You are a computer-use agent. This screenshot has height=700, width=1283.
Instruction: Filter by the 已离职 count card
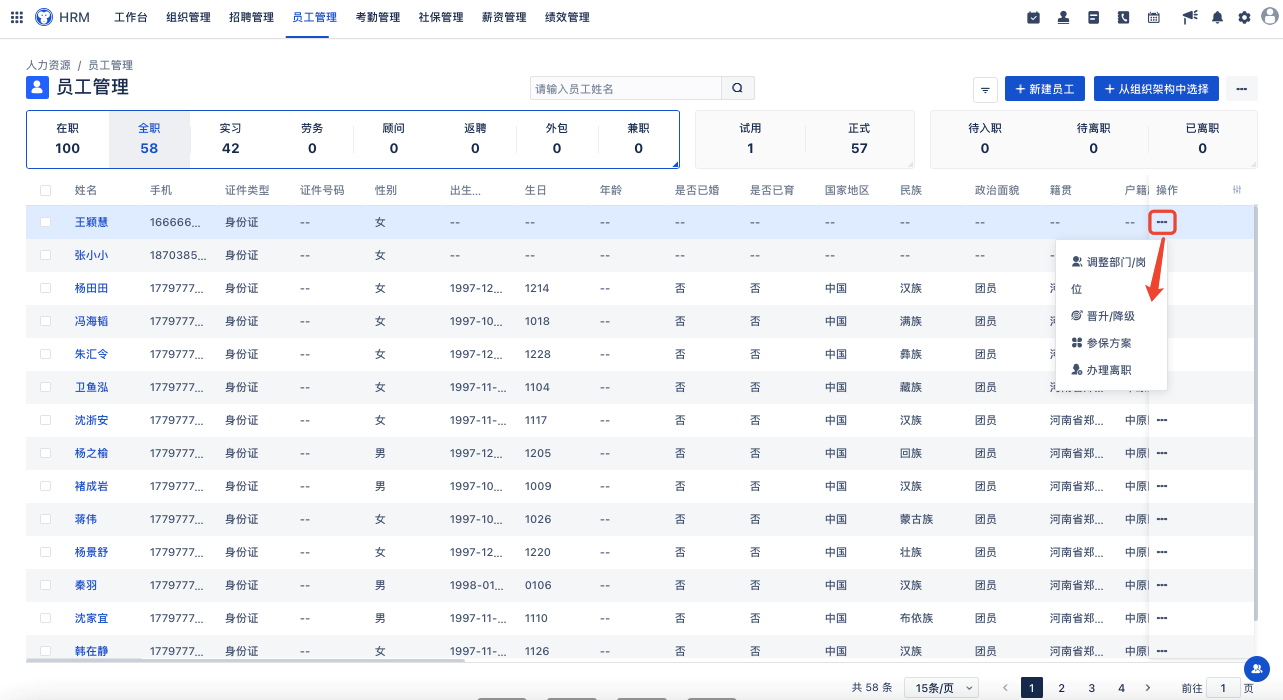pyautogui.click(x=1202, y=139)
